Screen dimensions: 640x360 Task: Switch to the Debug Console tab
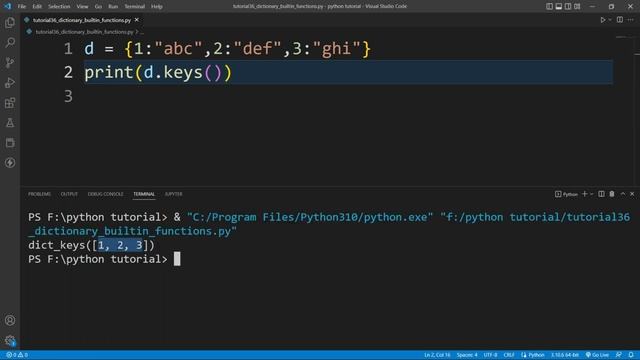pyautogui.click(x=105, y=194)
